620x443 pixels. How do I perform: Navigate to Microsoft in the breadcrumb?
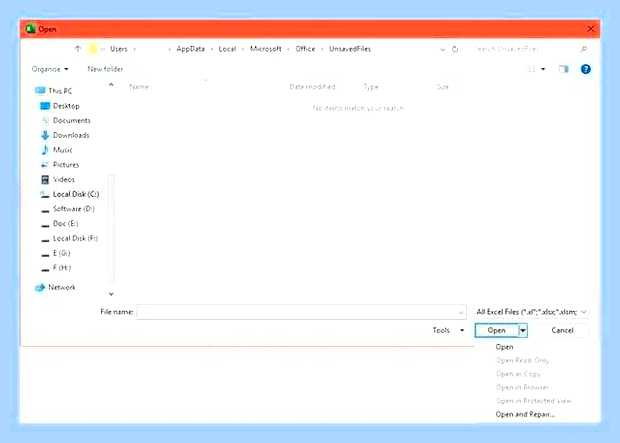pos(266,49)
